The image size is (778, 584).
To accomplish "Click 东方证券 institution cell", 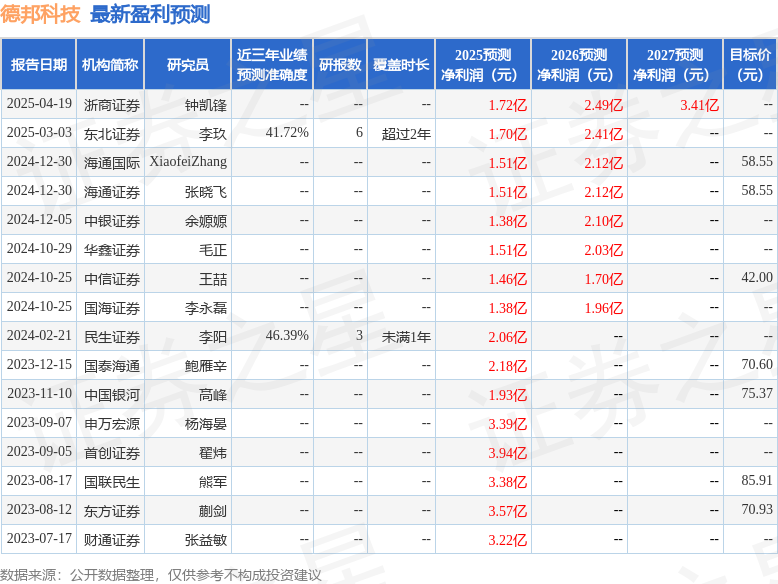I will [112, 511].
